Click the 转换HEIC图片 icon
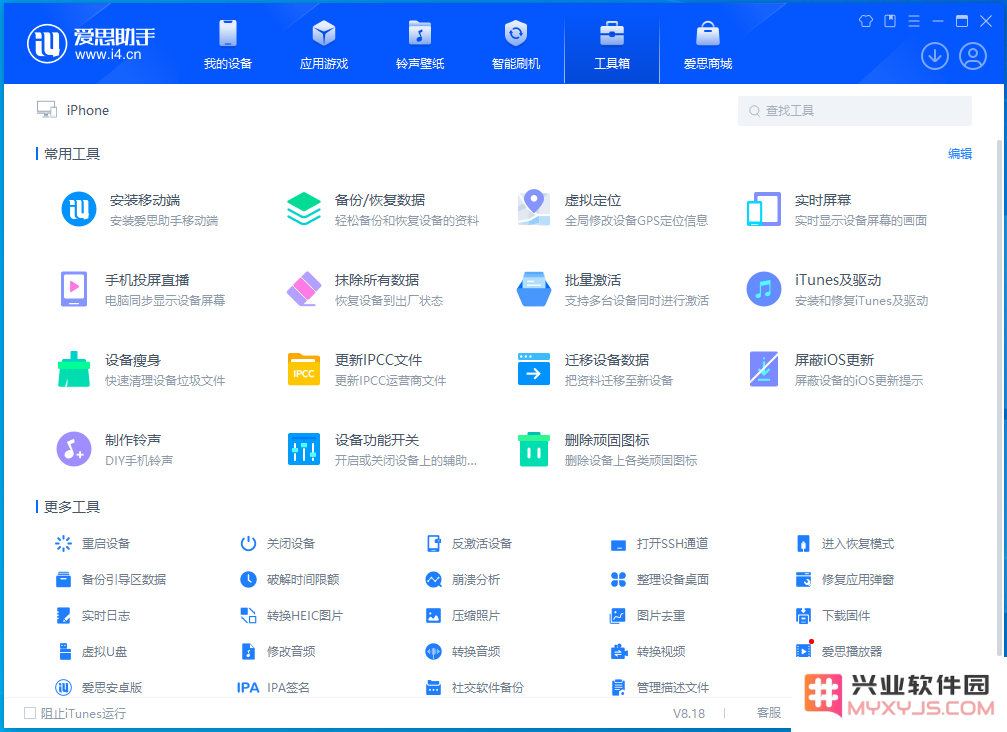 click(248, 616)
